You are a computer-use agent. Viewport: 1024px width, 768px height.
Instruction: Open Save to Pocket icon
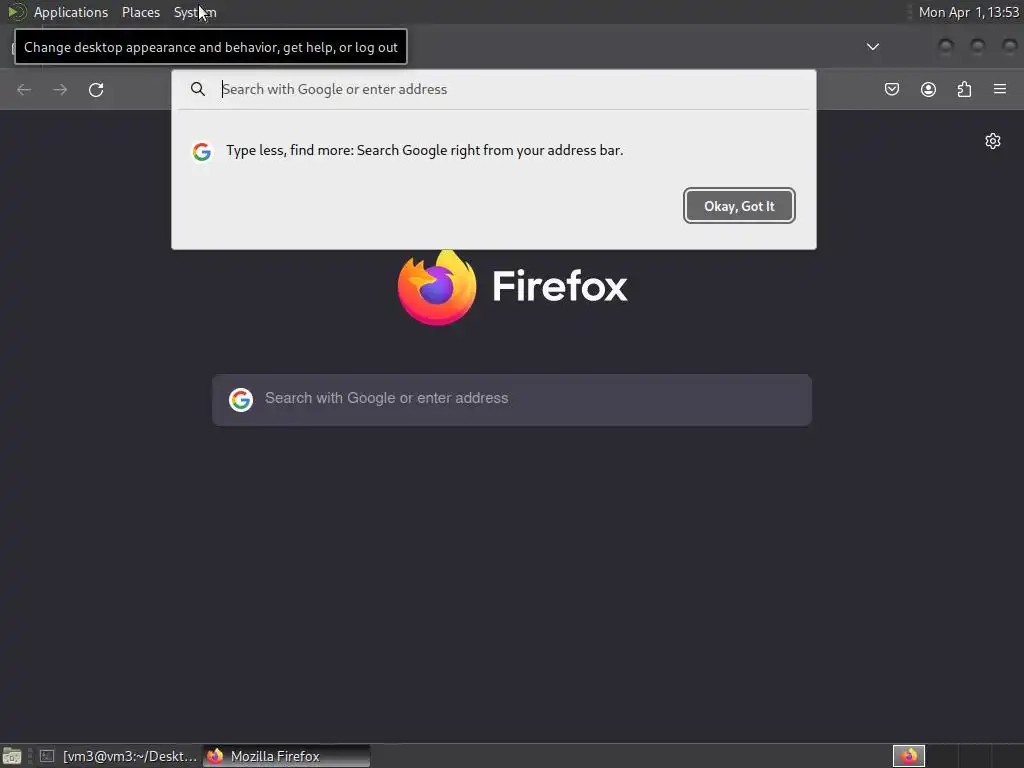pyautogui.click(x=891, y=89)
